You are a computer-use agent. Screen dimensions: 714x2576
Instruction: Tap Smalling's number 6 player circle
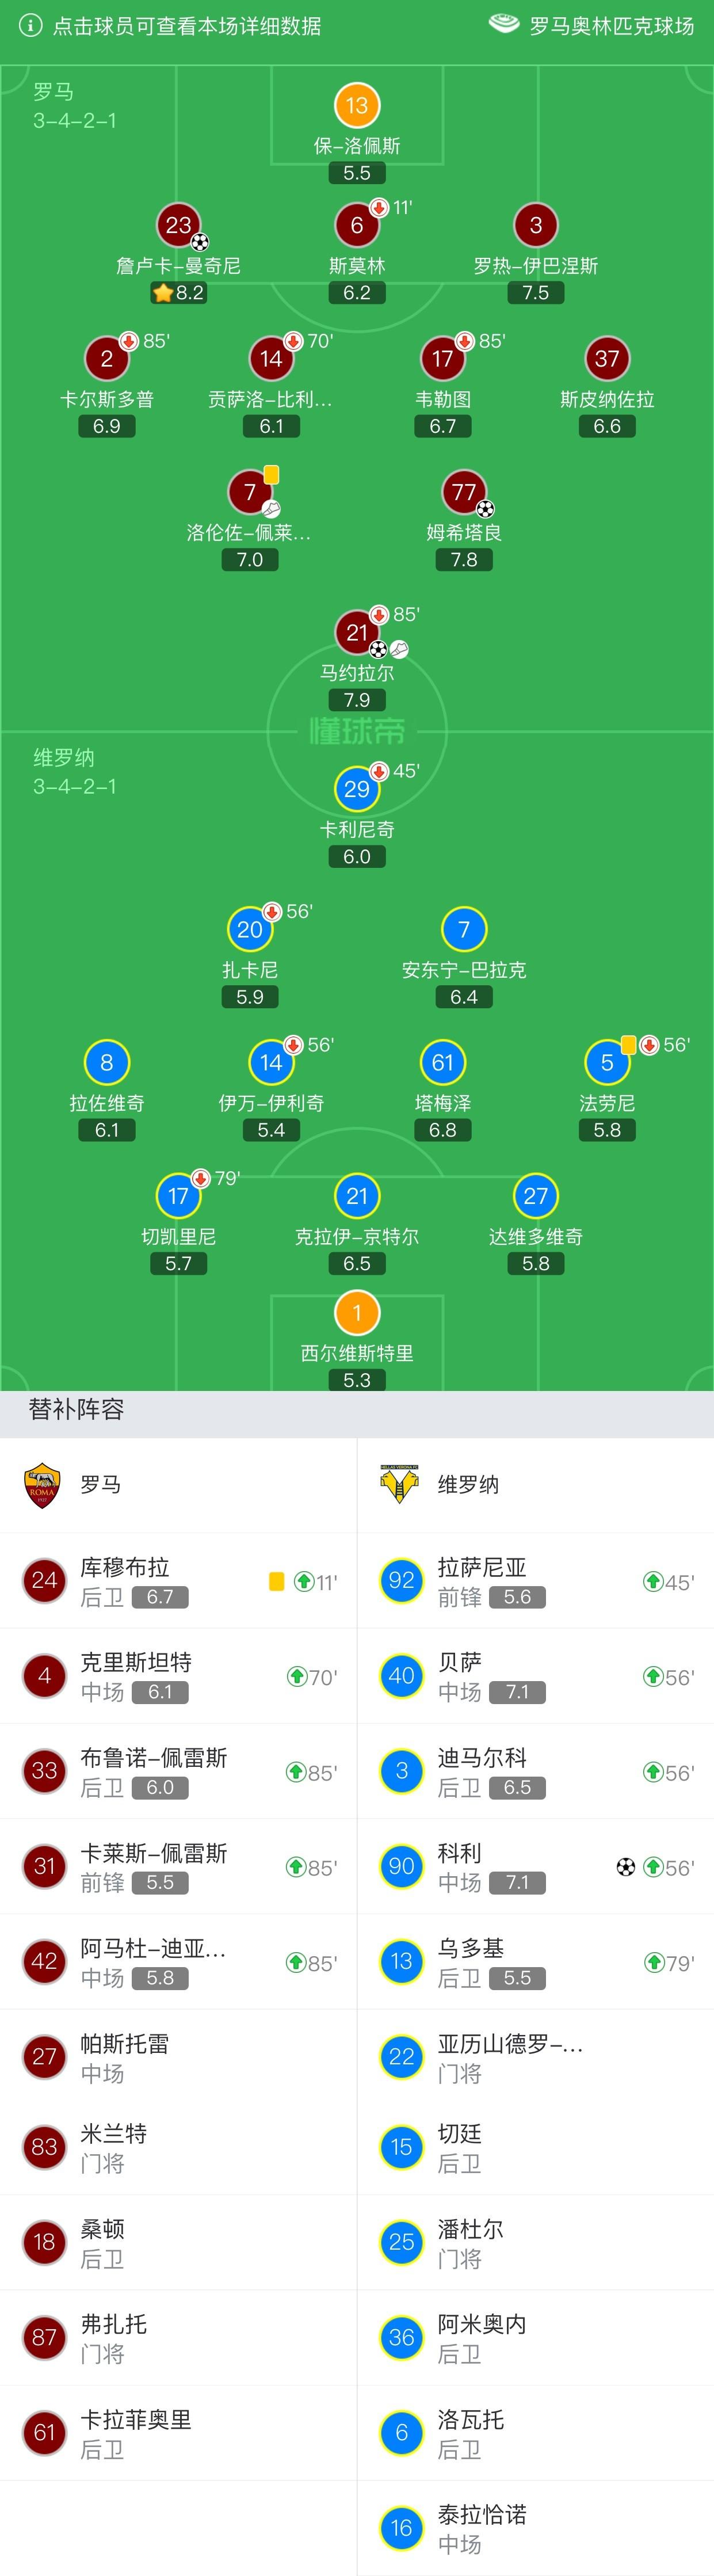point(357,226)
